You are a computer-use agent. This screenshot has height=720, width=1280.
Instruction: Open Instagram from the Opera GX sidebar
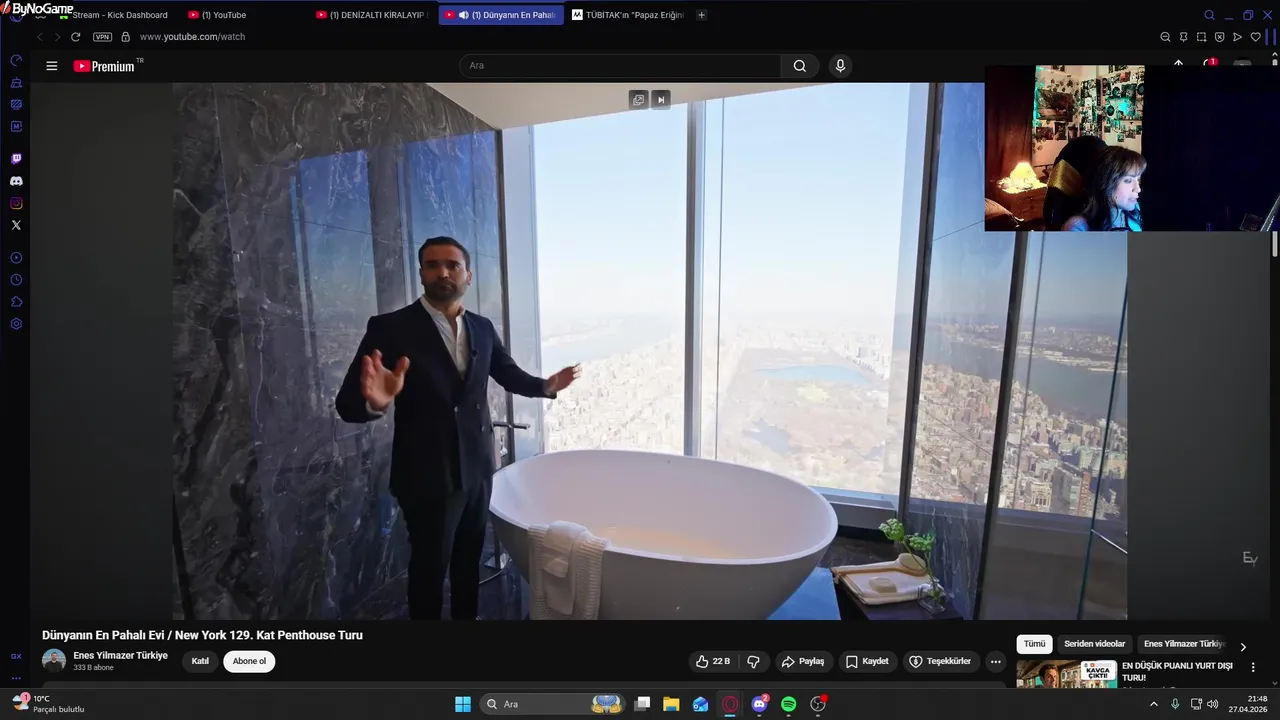(16, 203)
